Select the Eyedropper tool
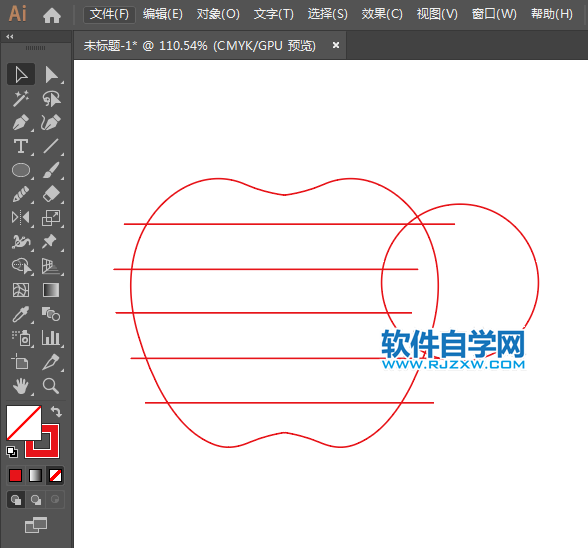588x548 pixels. (21, 314)
